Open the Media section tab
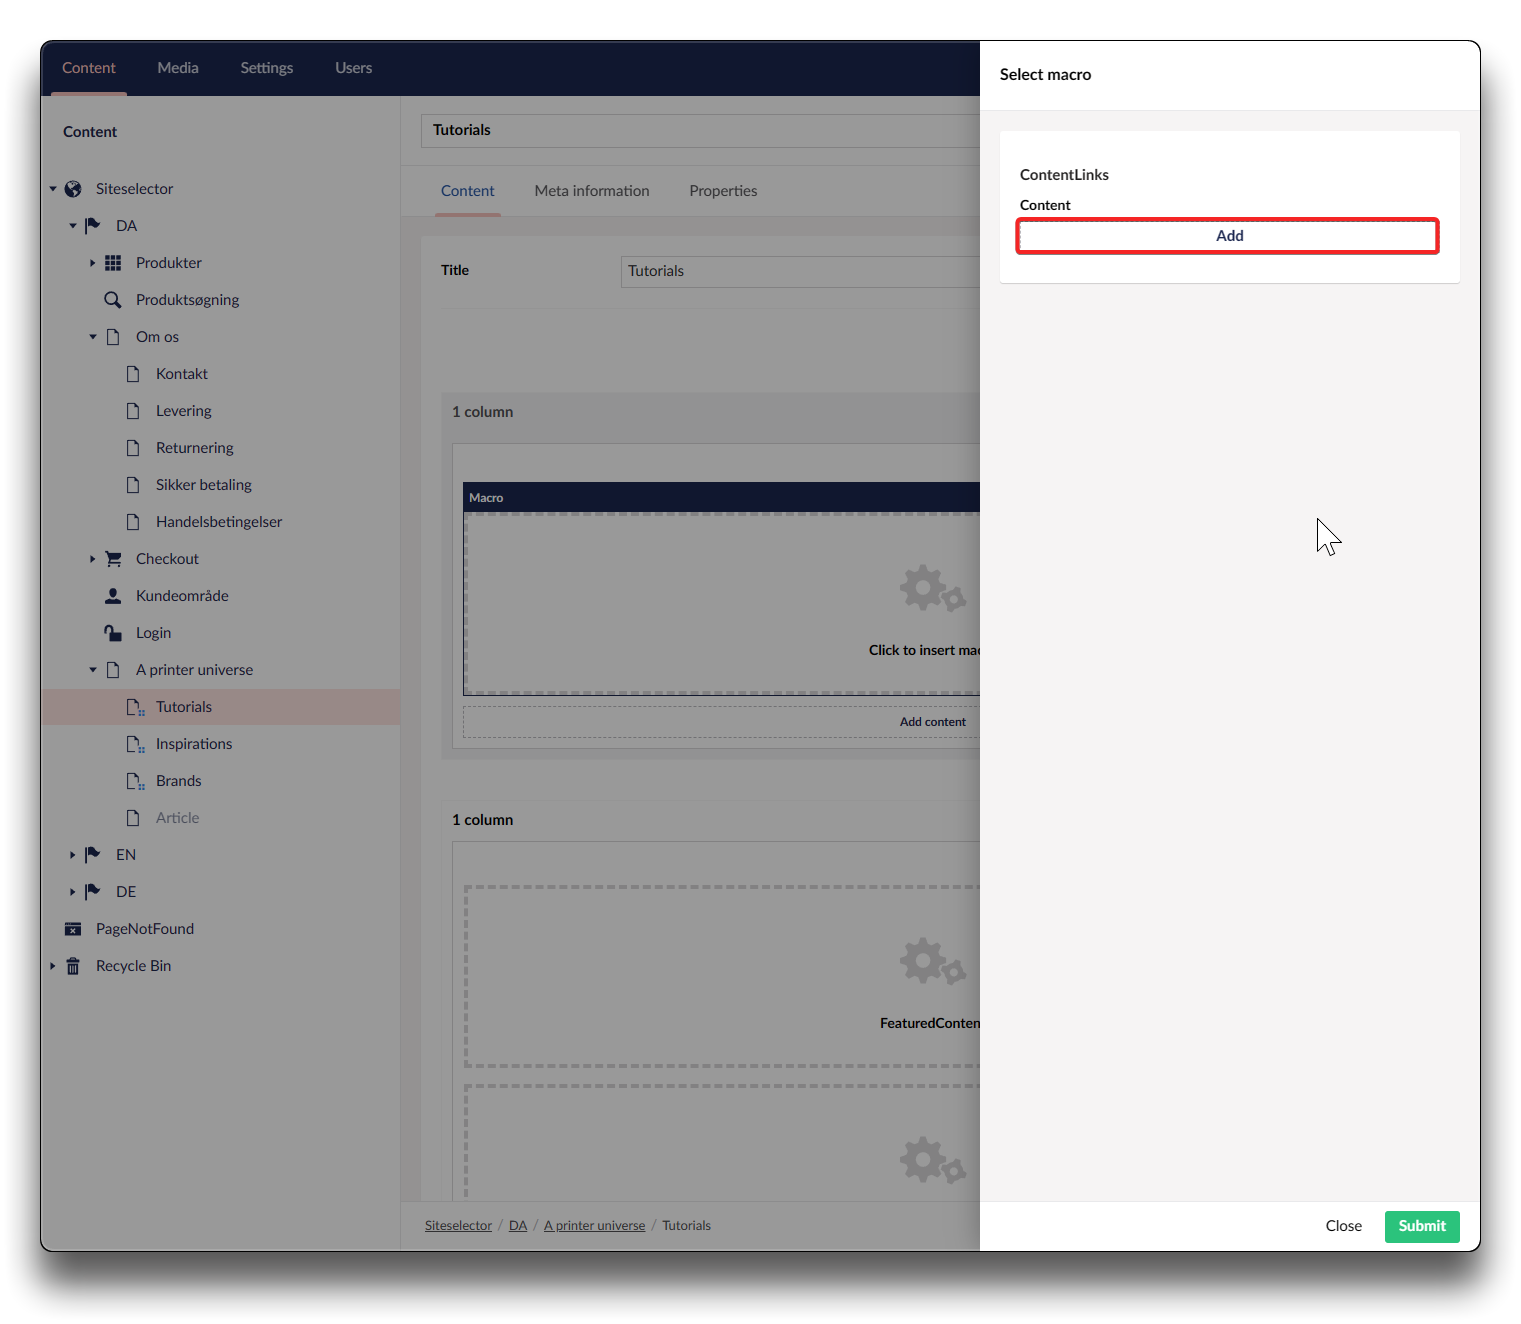 (x=178, y=68)
